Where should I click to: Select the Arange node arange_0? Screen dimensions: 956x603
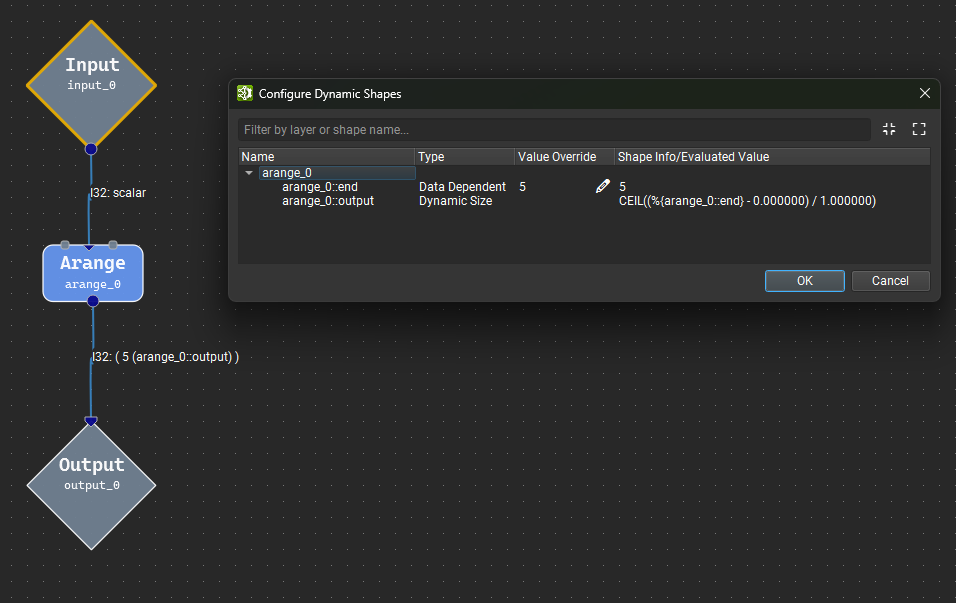click(93, 273)
